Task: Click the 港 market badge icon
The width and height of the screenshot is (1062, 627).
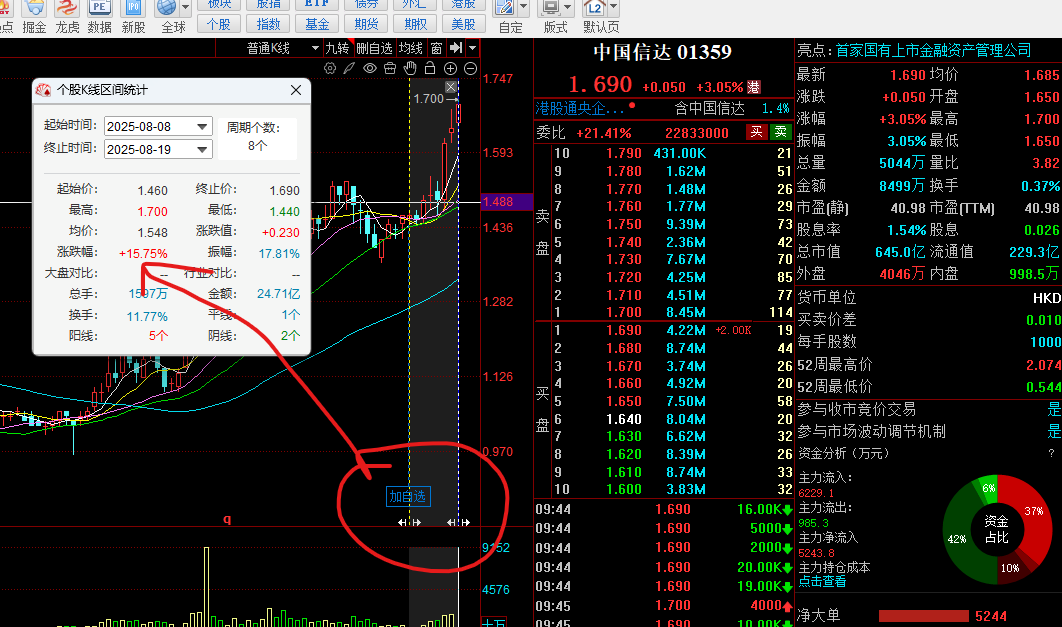Action: point(753,87)
